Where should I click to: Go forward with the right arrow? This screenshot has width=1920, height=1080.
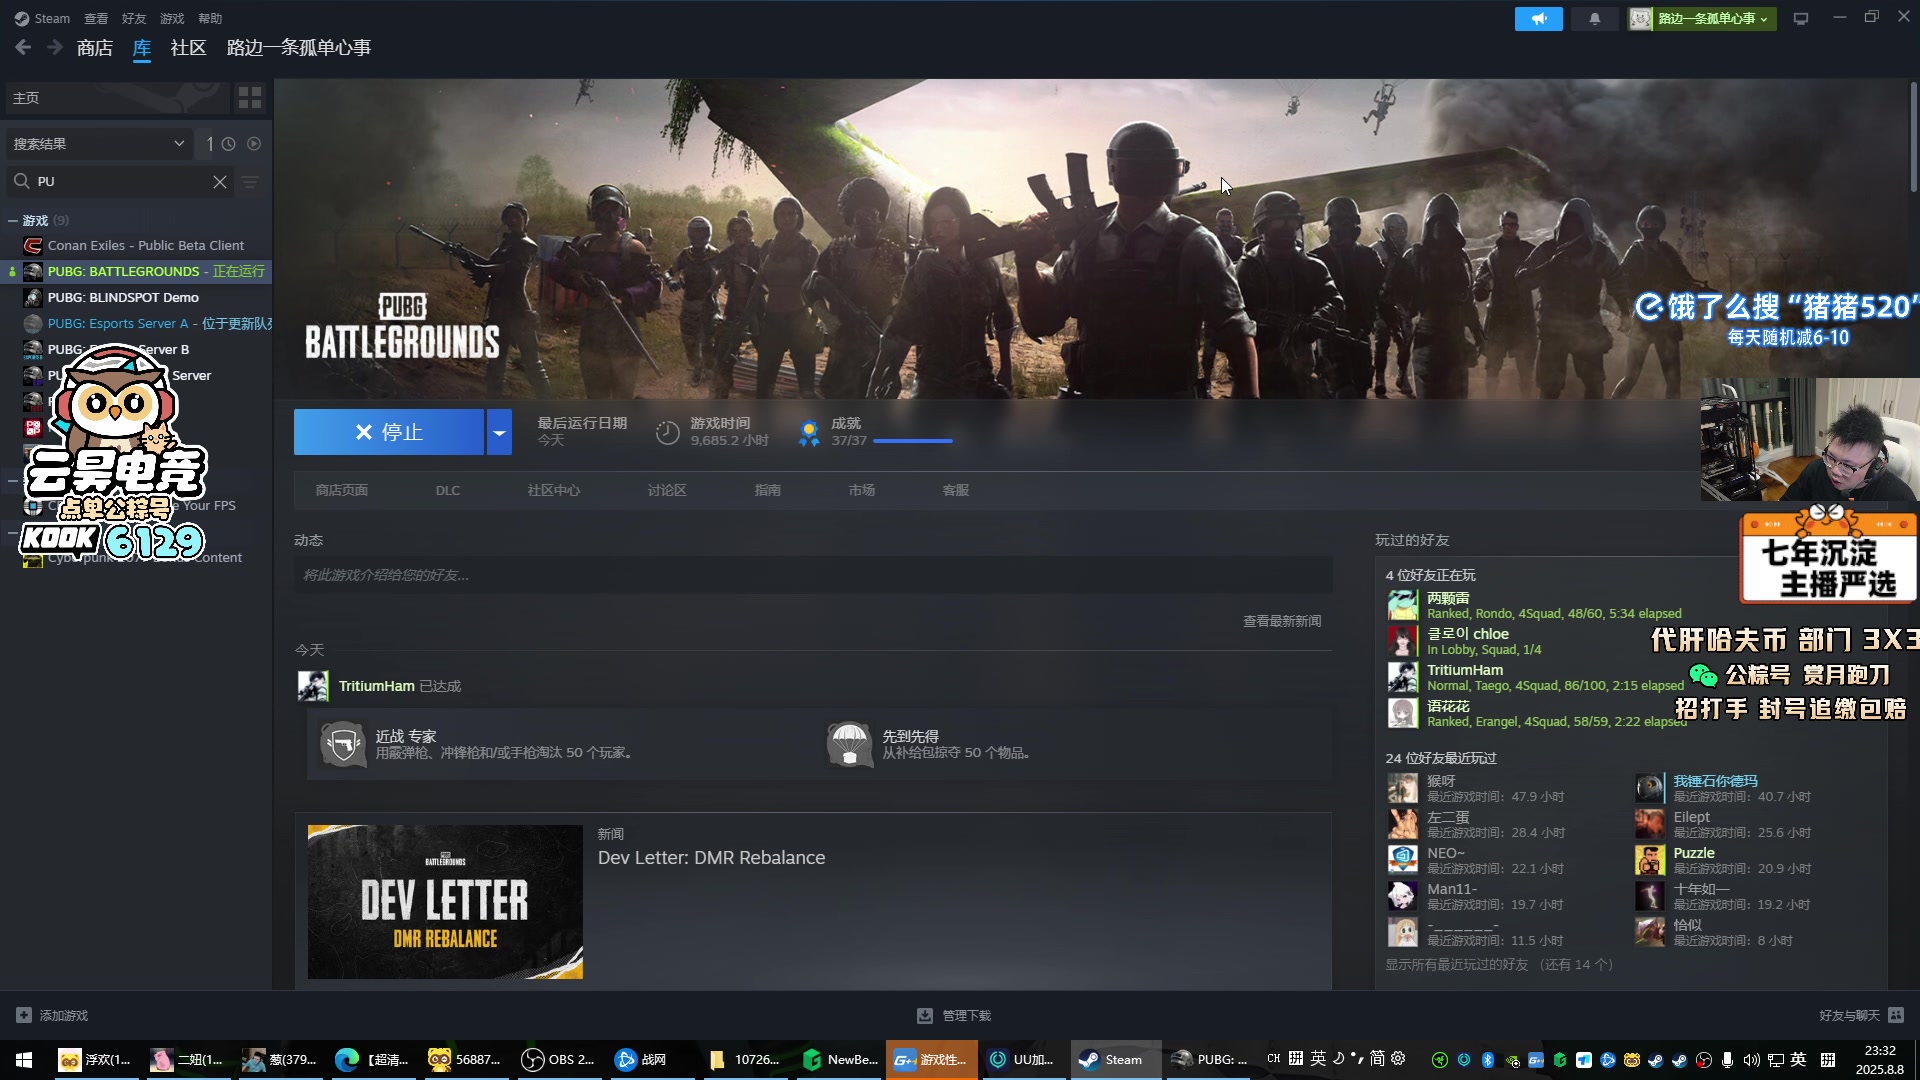[x=54, y=47]
